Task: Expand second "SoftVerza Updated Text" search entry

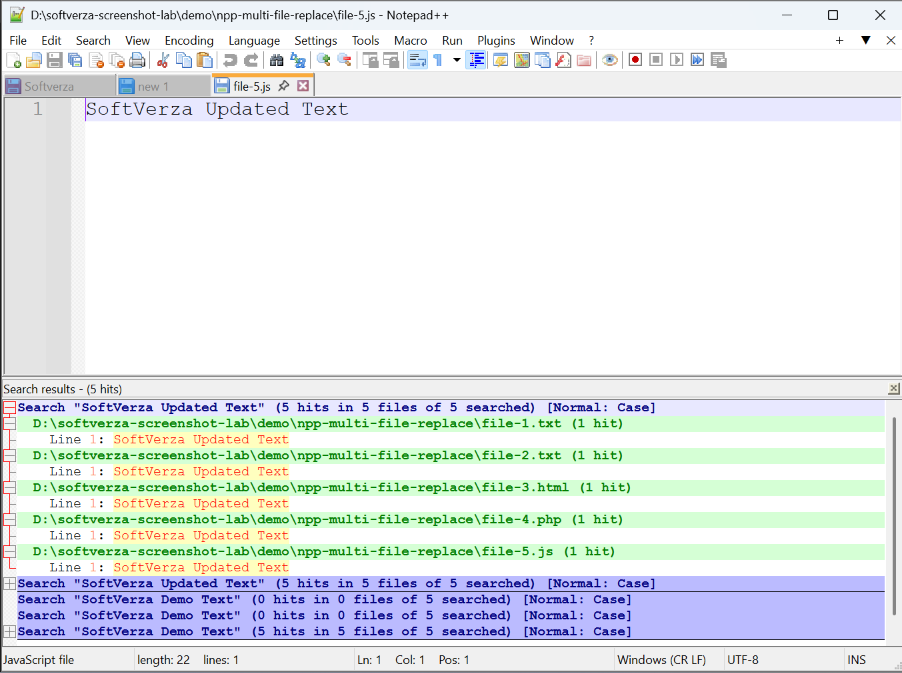Action: point(10,583)
